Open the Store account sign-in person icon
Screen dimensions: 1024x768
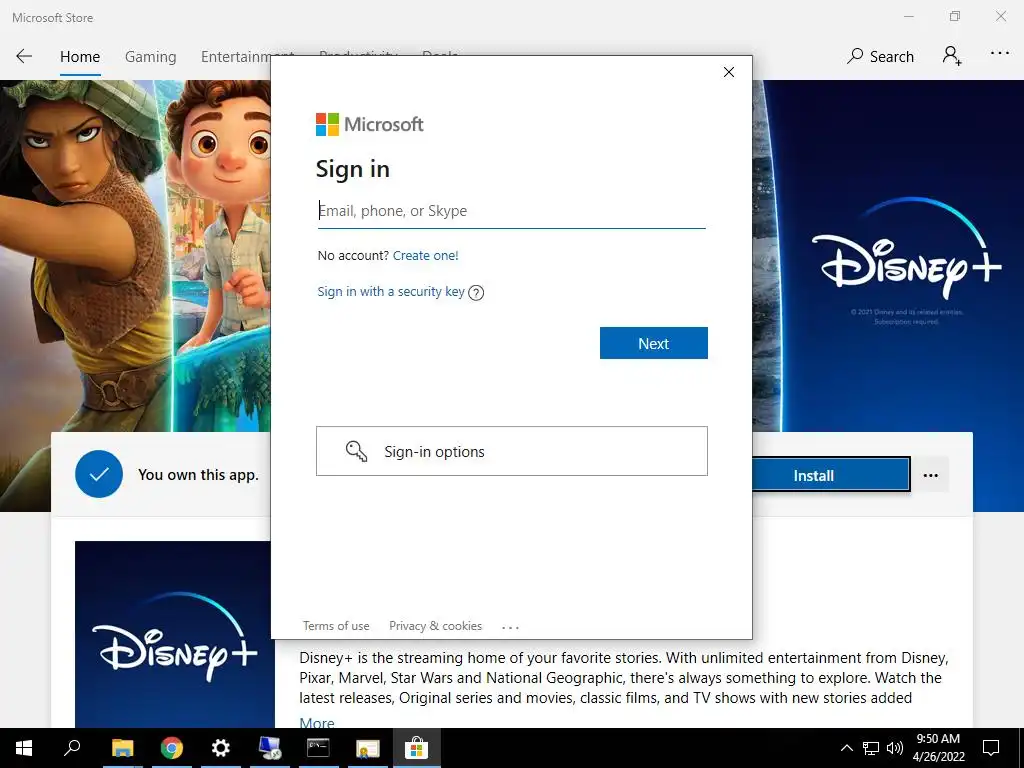click(952, 56)
